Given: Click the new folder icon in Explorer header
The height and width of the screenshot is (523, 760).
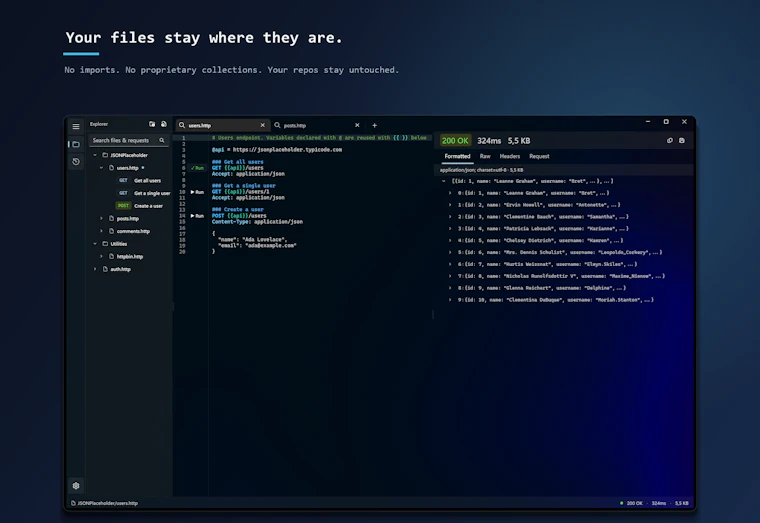Looking at the screenshot, I should [152, 124].
